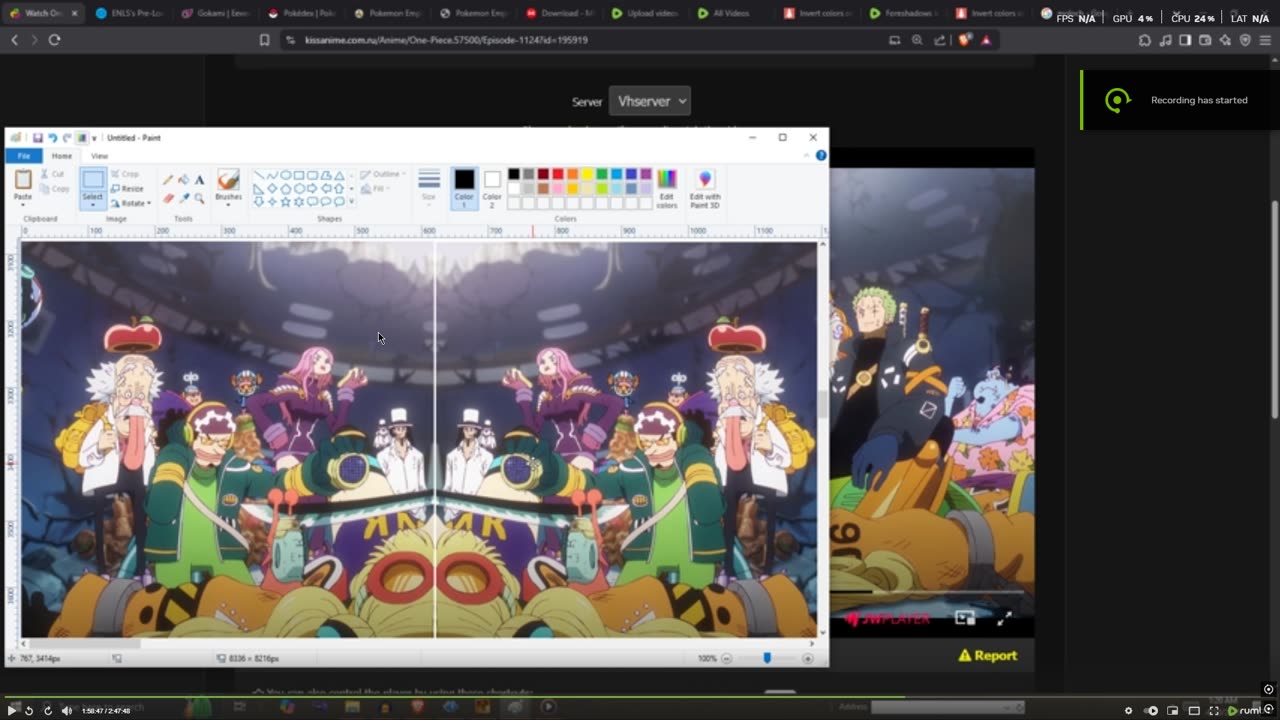Open Paint help question mark icon

(821, 156)
